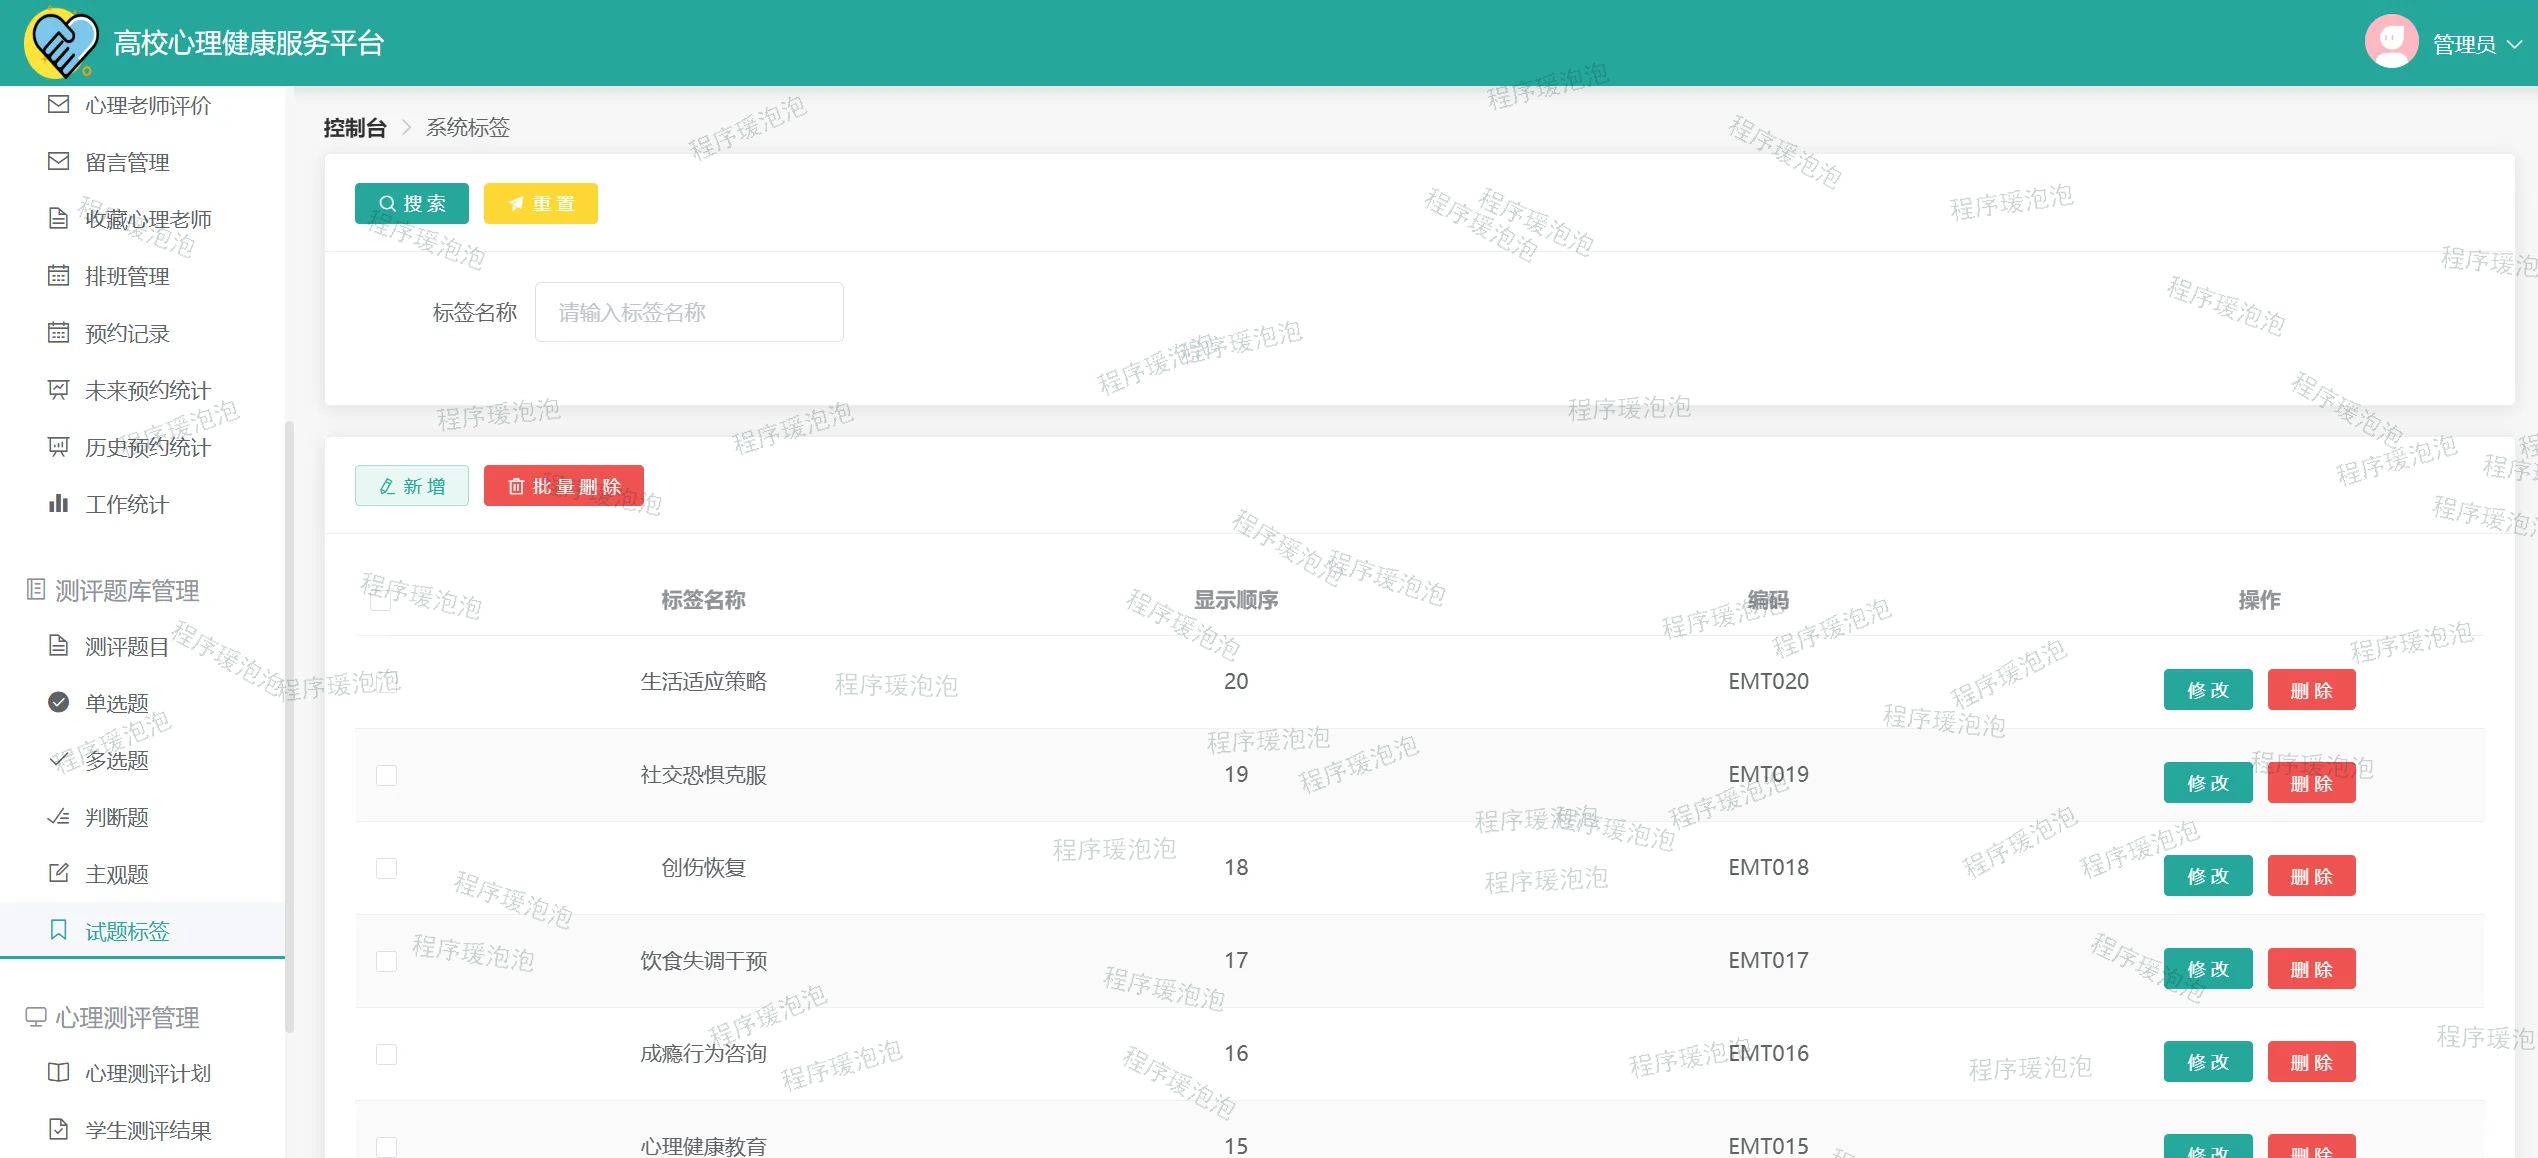Tick the 饮食失调干预 row checkbox

click(x=386, y=961)
